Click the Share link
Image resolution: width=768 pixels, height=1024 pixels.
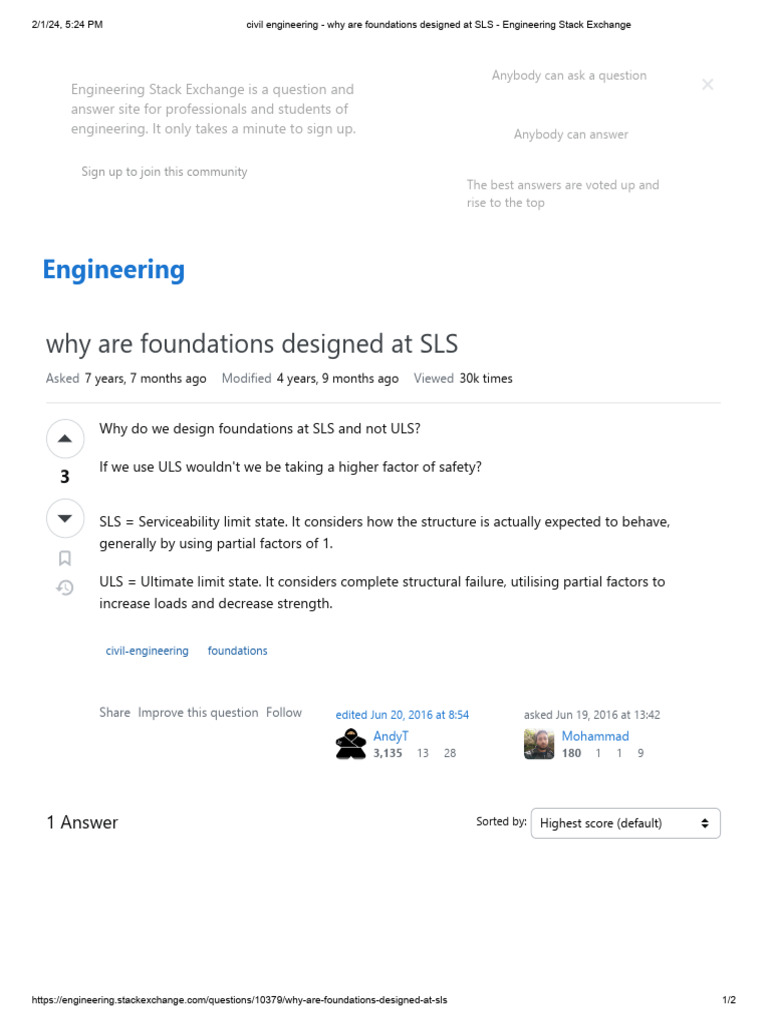pos(114,712)
